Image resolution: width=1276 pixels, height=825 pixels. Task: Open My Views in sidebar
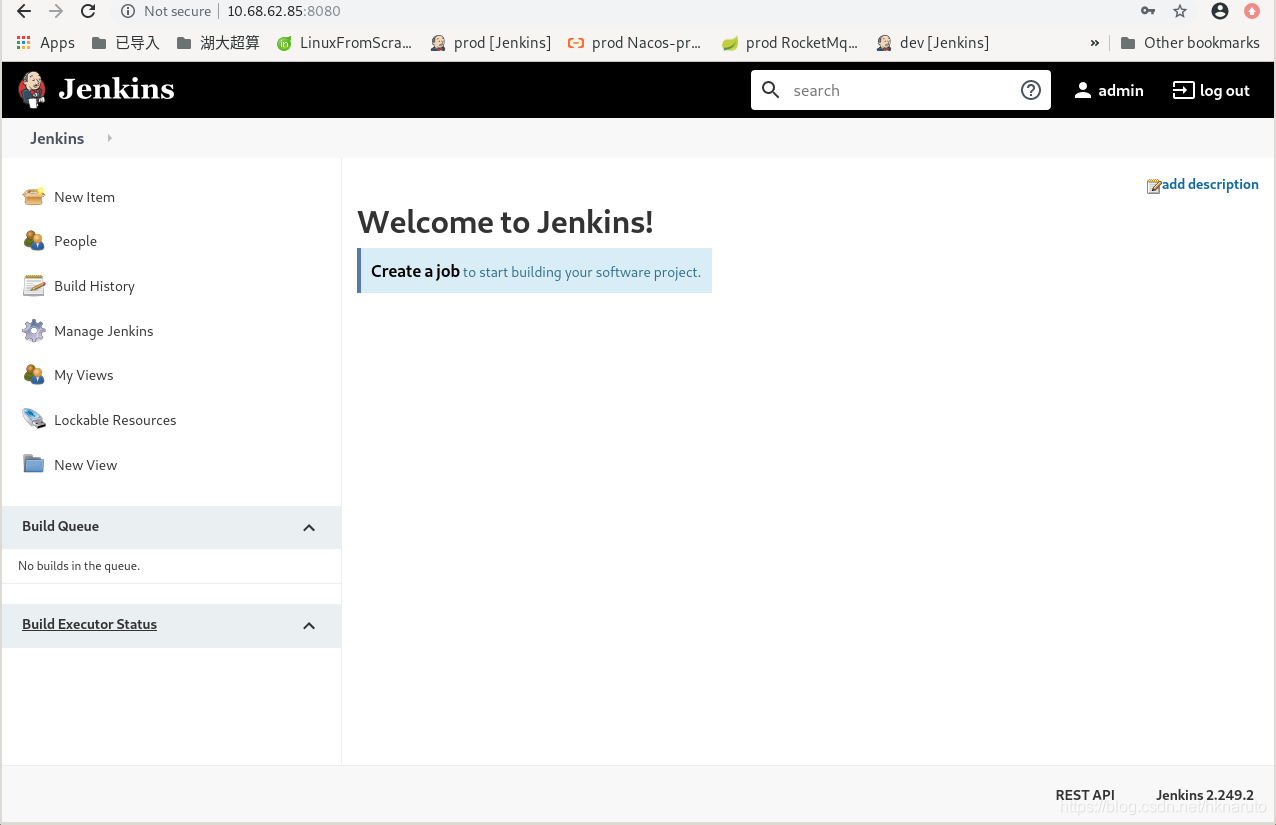[x=84, y=375]
